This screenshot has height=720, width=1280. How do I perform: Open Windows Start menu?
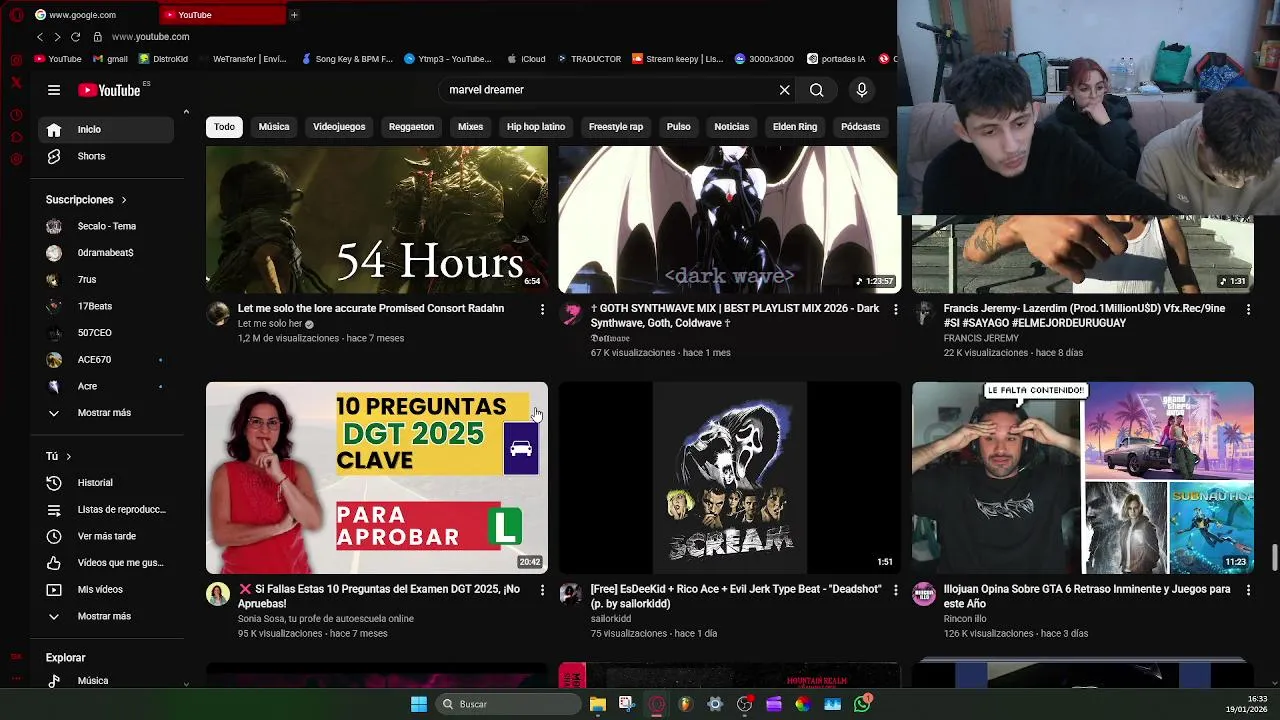[x=419, y=704]
